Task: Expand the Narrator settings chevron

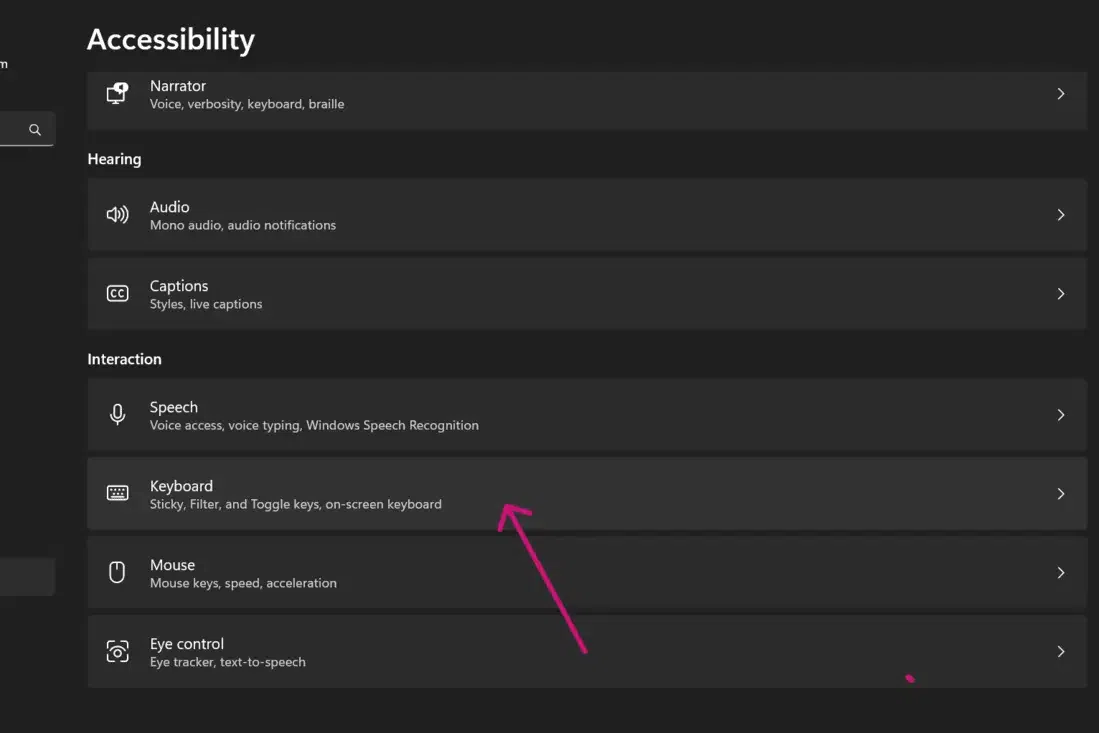Action: pos(1061,94)
